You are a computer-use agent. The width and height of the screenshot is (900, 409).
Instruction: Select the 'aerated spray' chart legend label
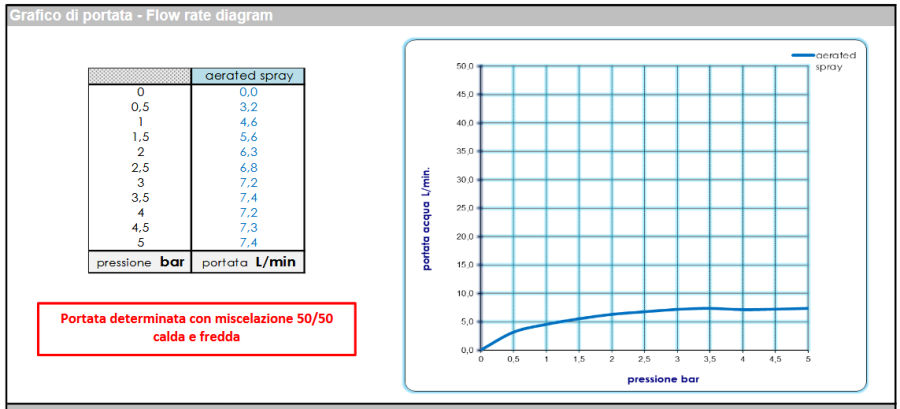(x=838, y=61)
